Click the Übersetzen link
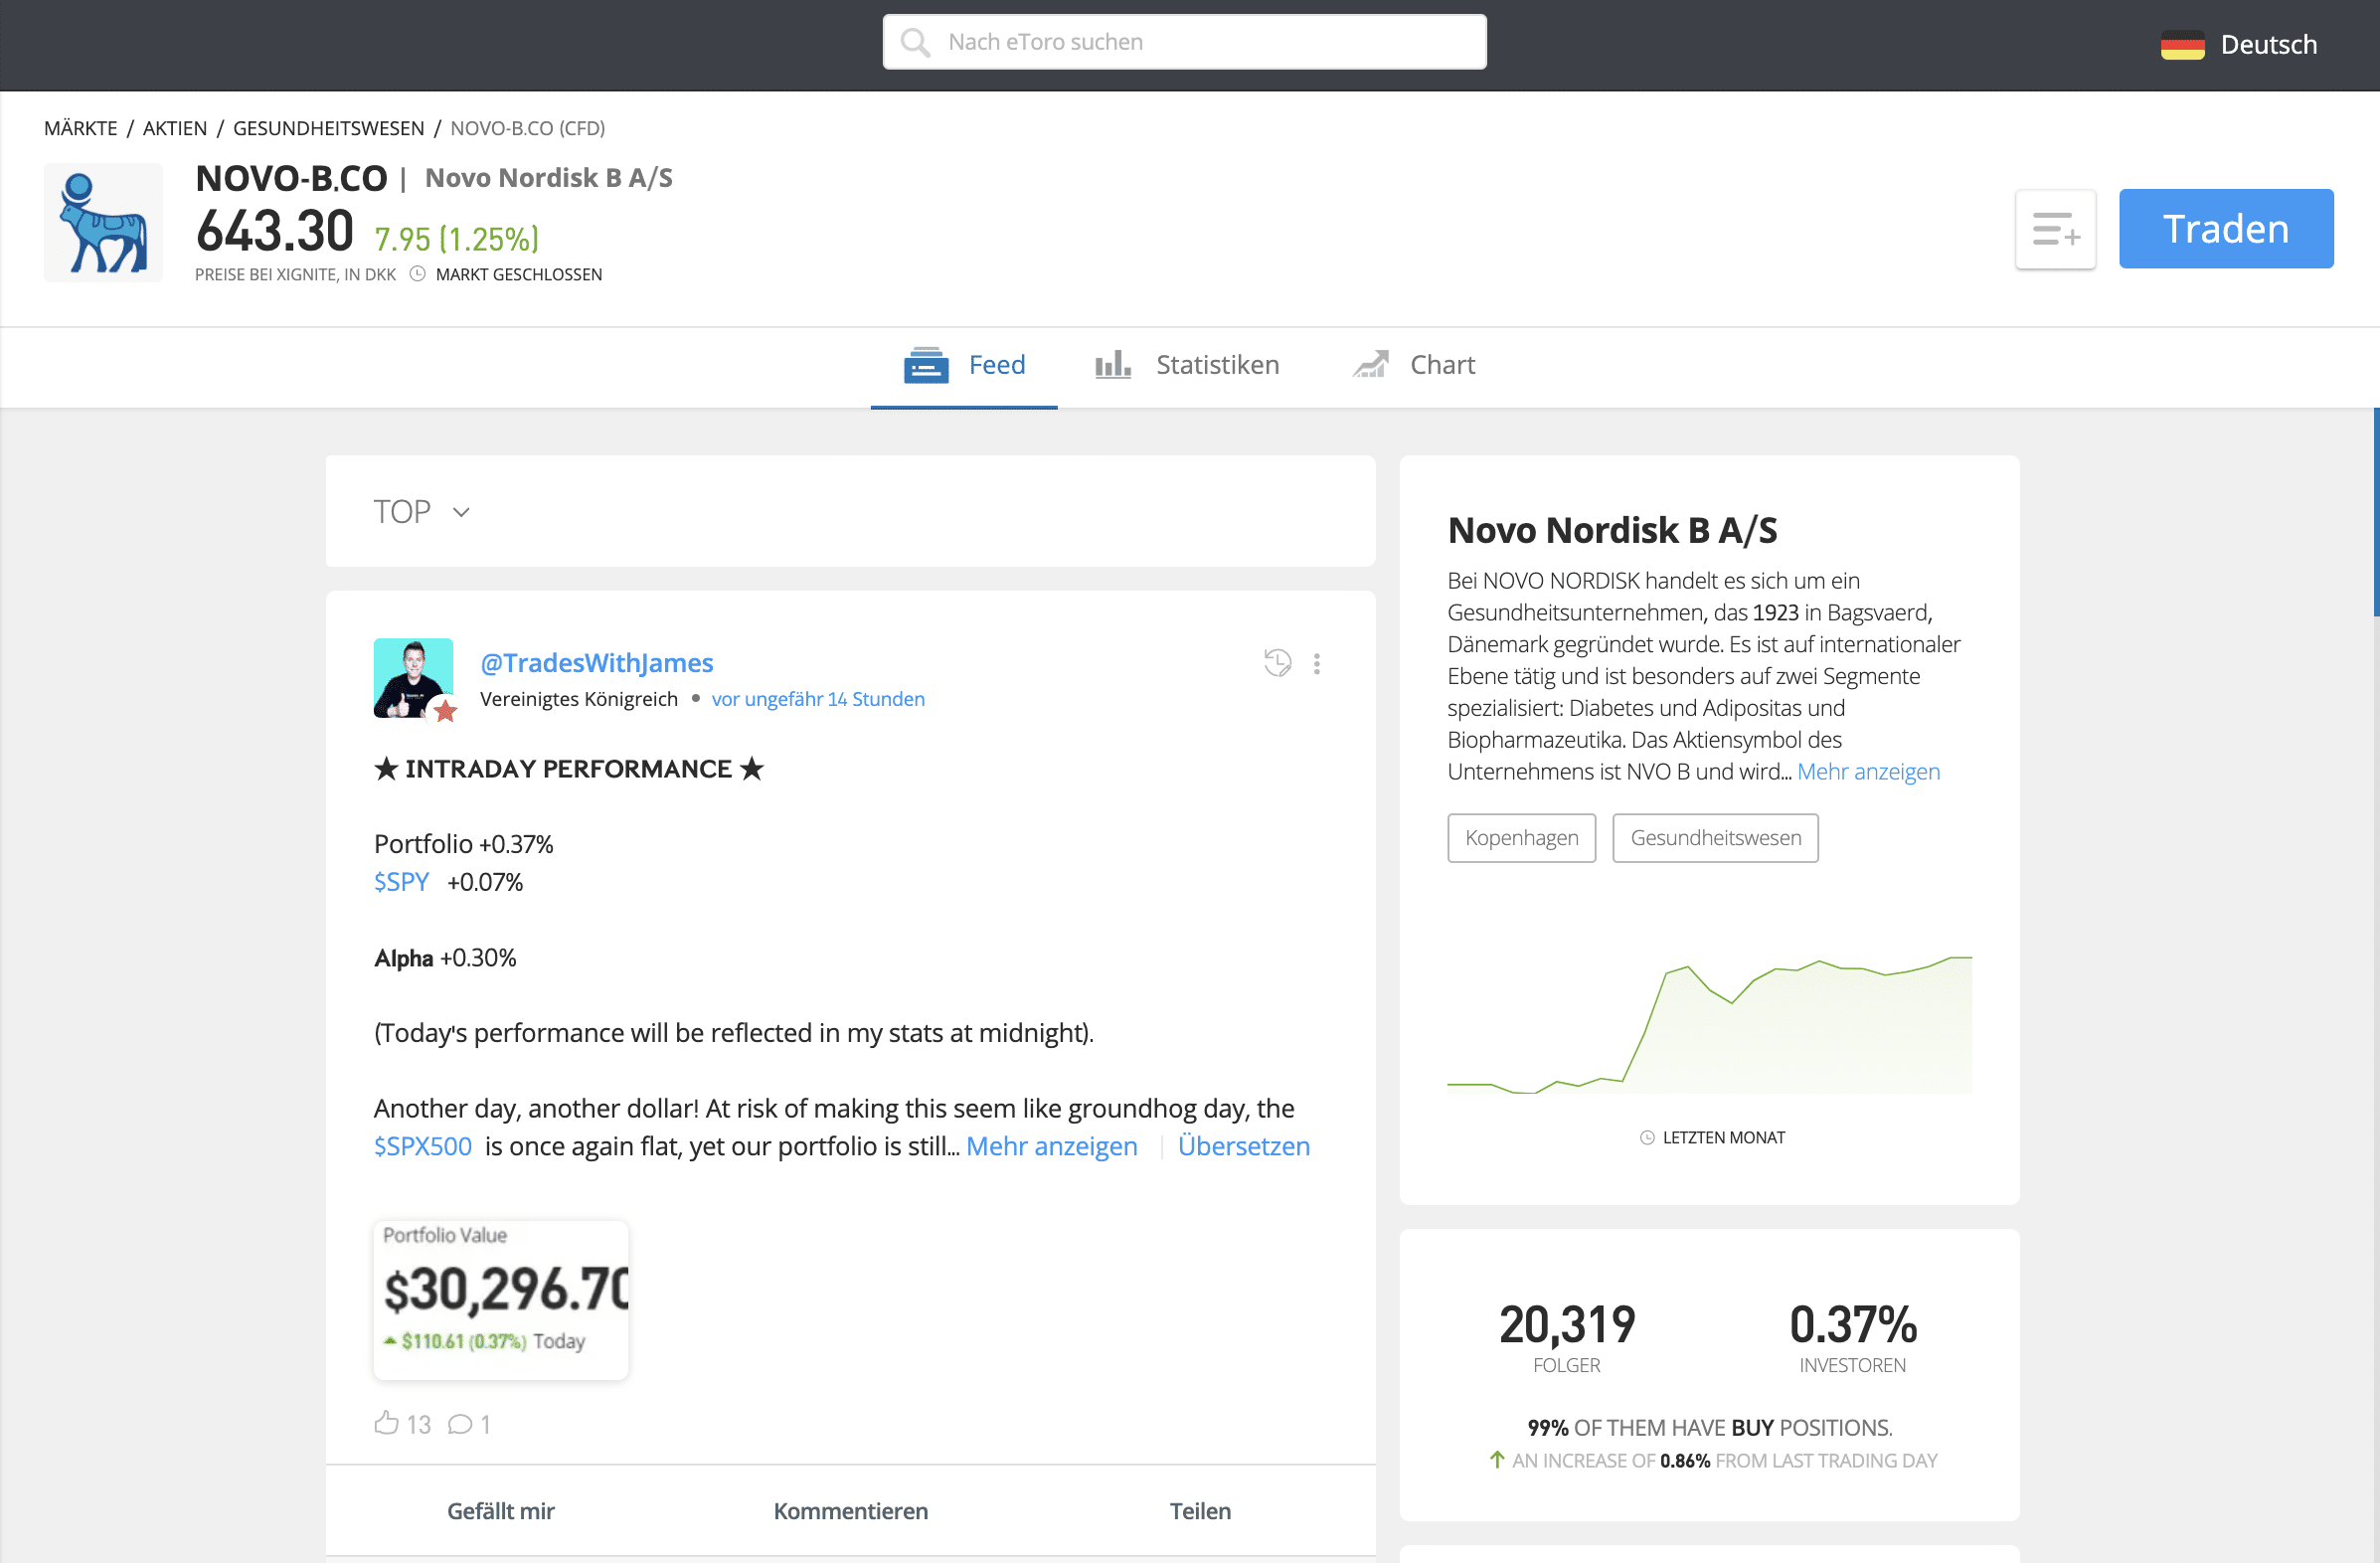The width and height of the screenshot is (2380, 1563). [x=1244, y=1146]
